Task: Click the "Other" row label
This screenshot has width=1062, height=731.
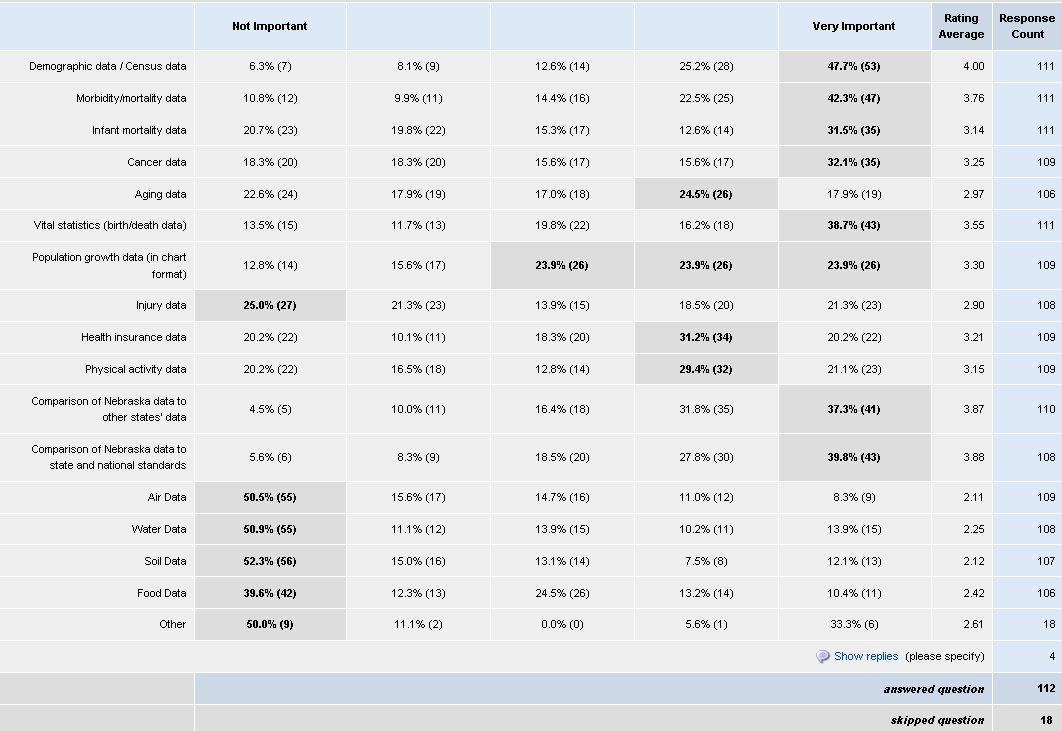Action: point(173,624)
